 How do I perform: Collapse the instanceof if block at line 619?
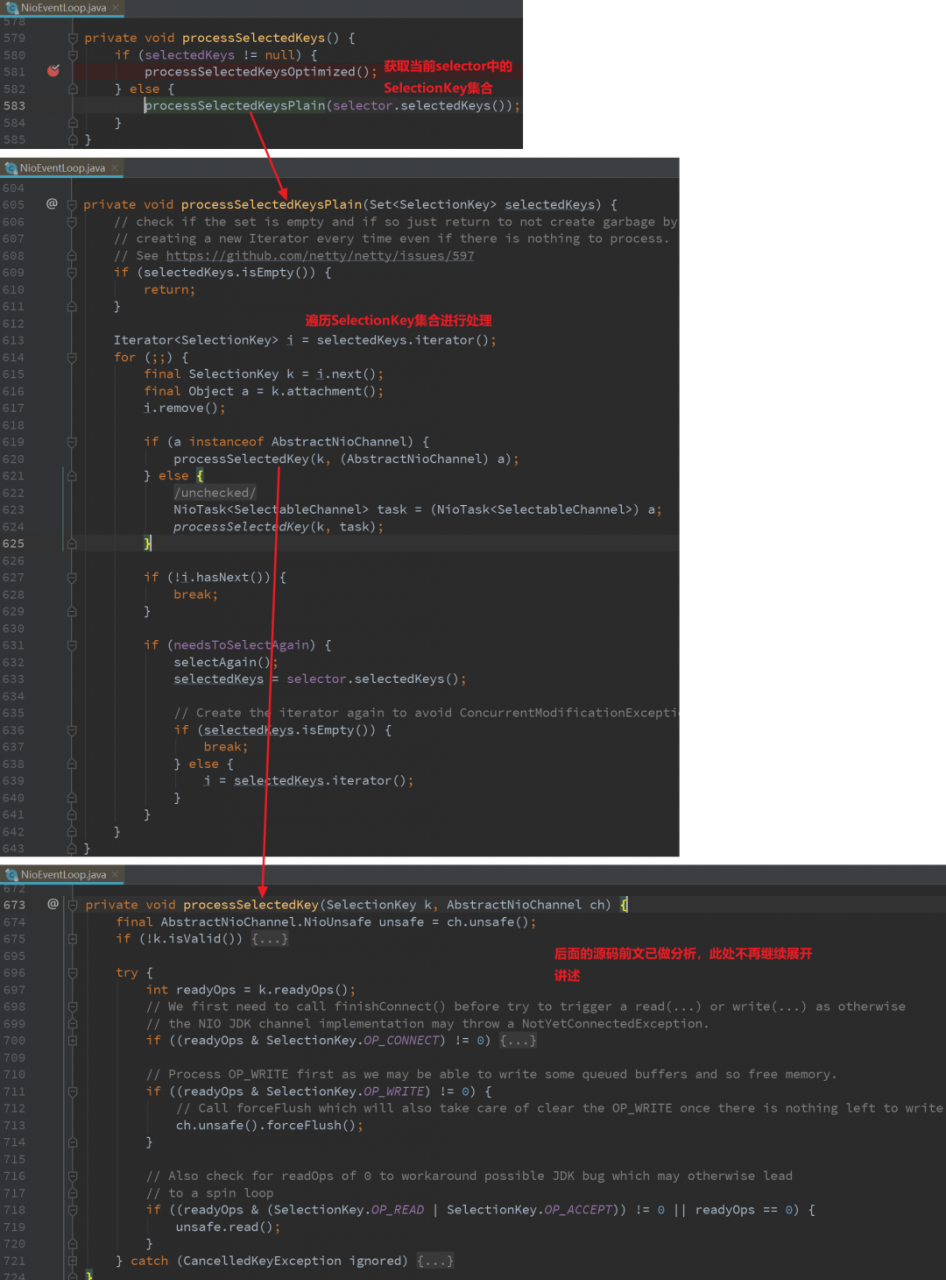click(x=72, y=442)
